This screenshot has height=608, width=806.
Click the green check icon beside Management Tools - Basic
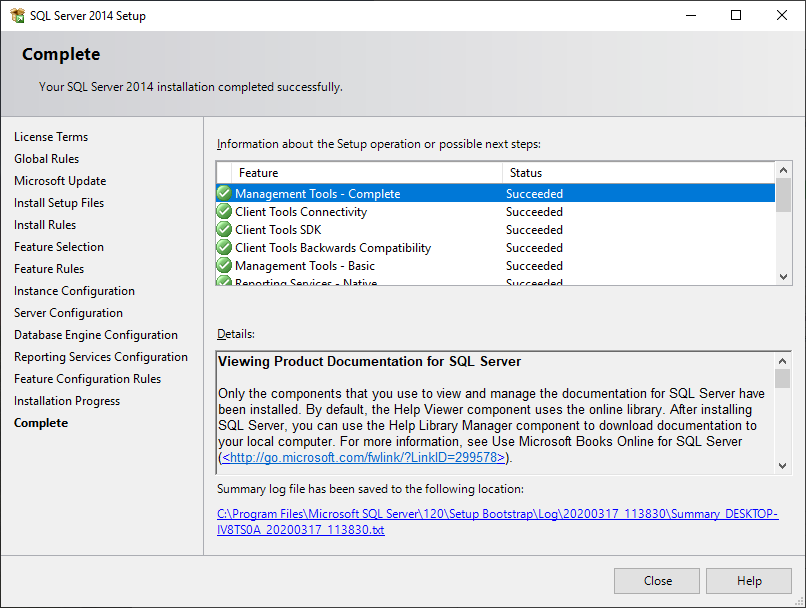point(224,265)
